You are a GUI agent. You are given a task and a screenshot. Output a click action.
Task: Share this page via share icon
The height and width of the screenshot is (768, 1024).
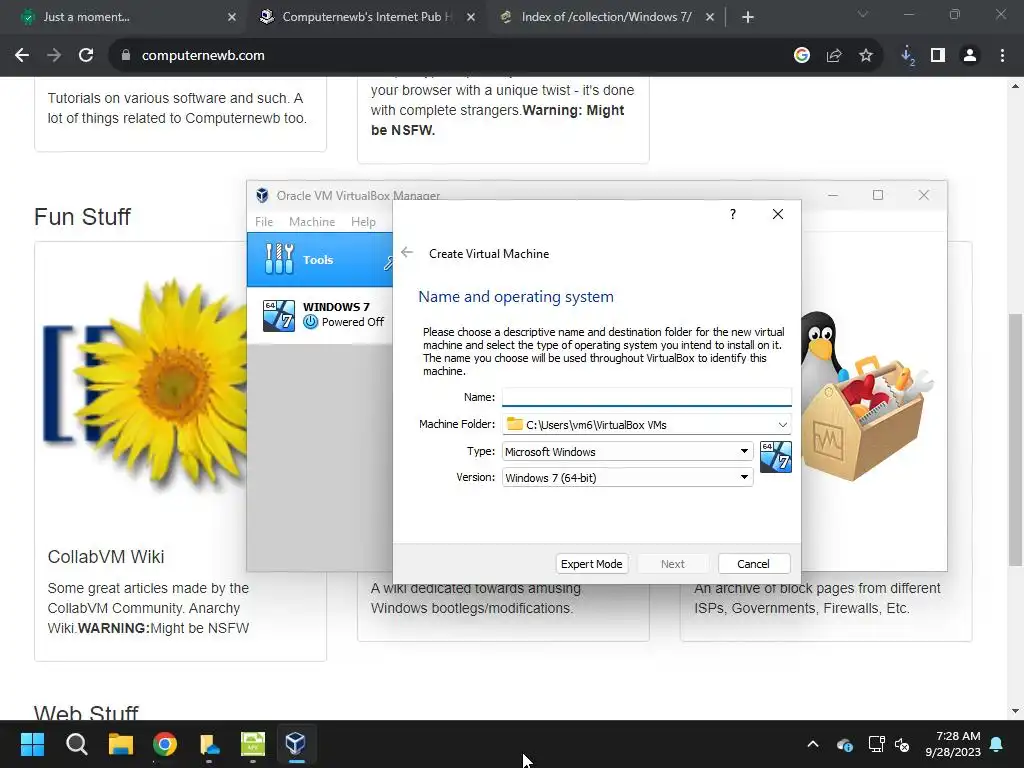(x=834, y=56)
